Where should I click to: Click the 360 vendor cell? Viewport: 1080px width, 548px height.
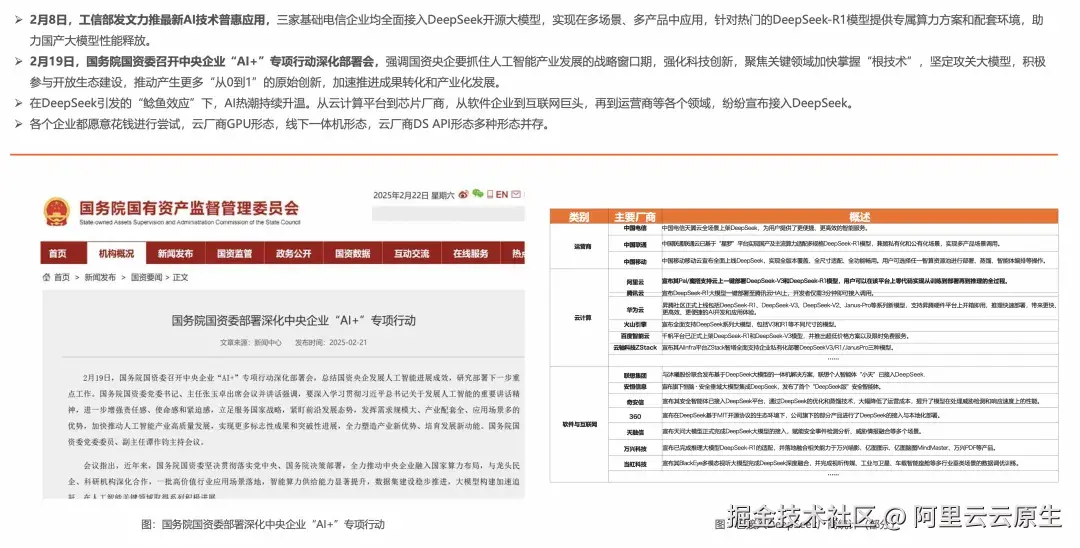635,417
